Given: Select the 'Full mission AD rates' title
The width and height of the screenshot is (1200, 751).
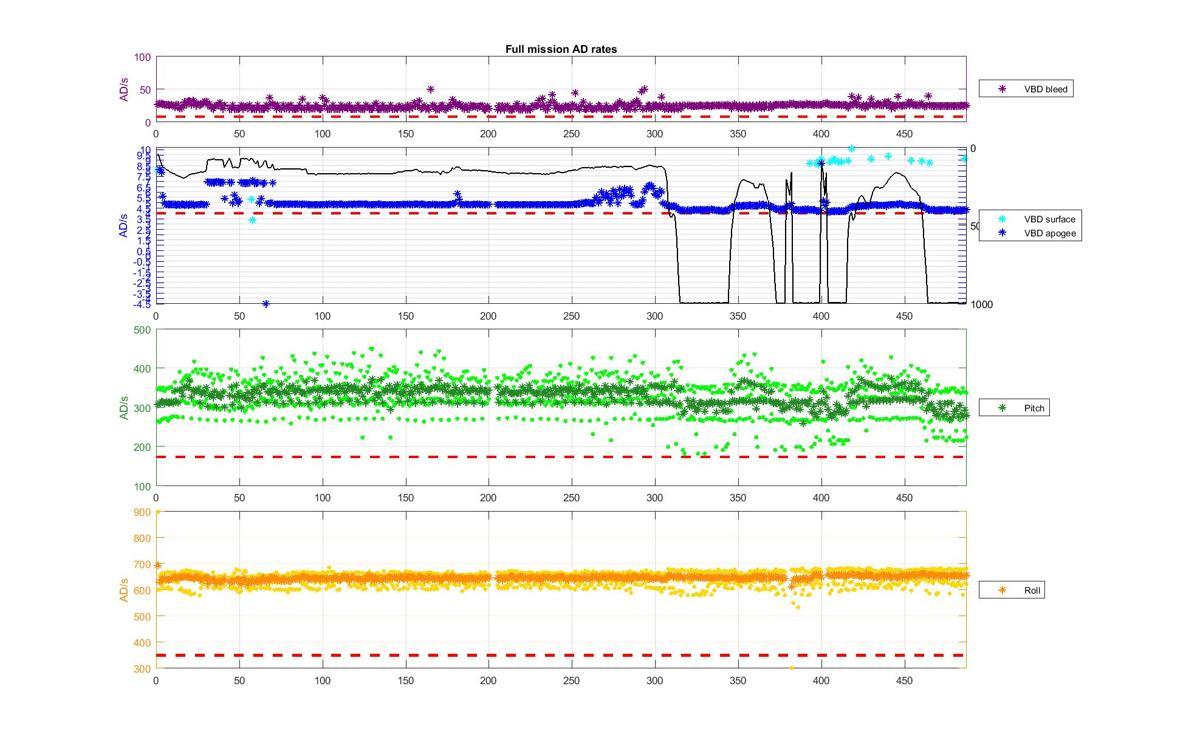Looking at the screenshot, I should (x=560, y=49).
